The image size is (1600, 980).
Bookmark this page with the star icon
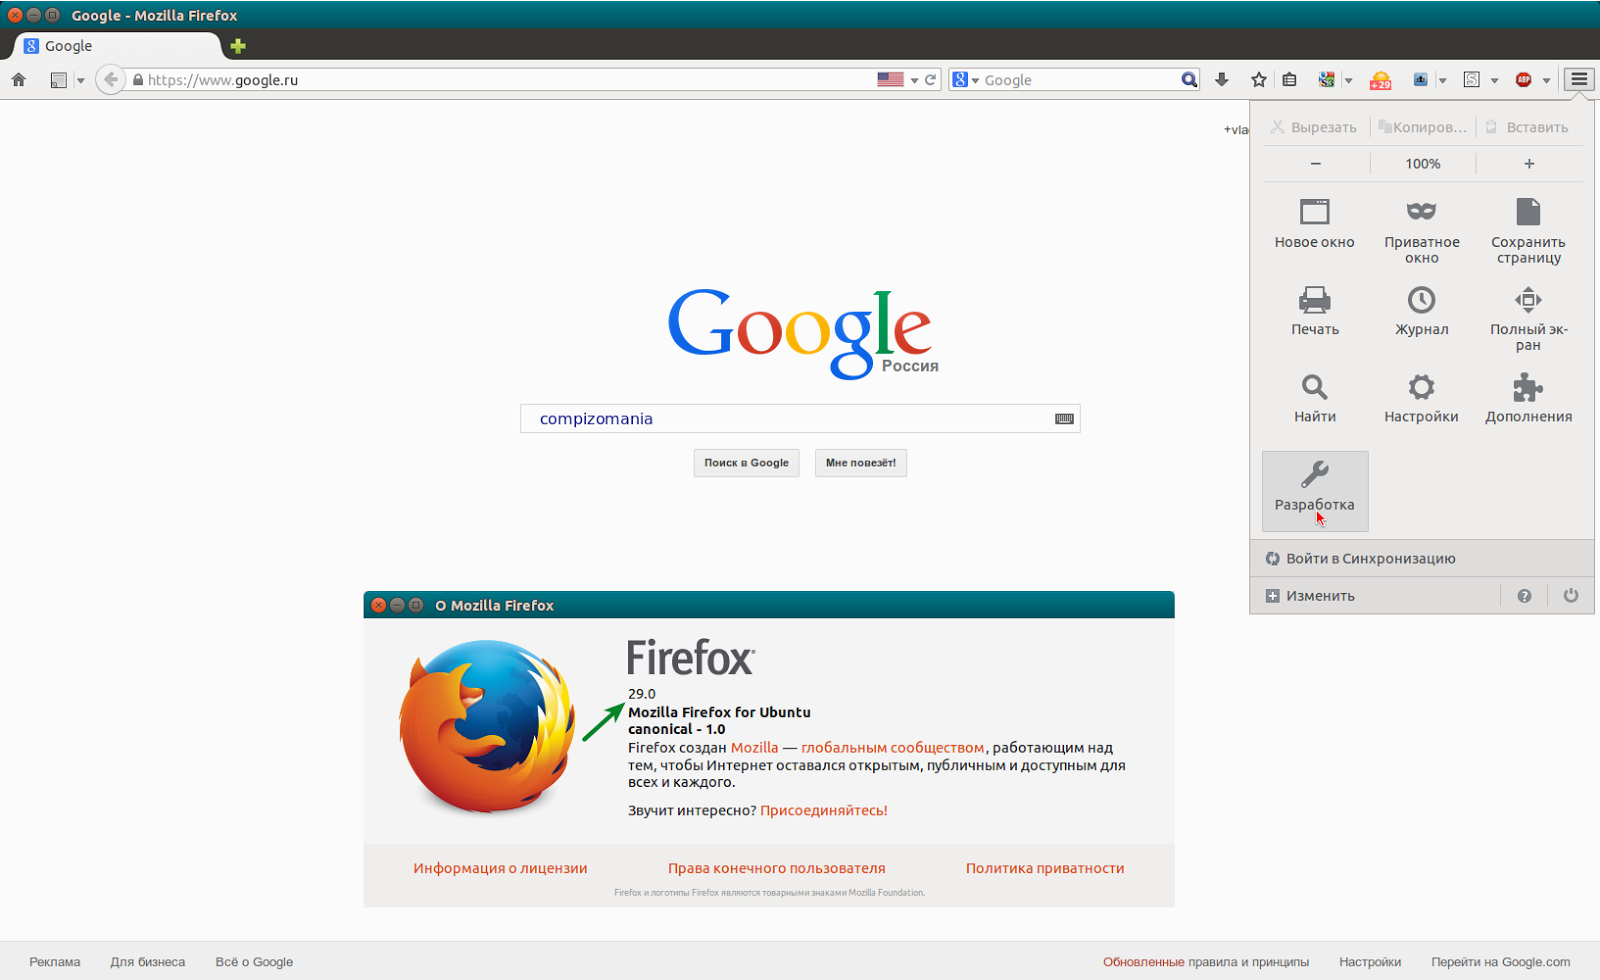point(1259,80)
